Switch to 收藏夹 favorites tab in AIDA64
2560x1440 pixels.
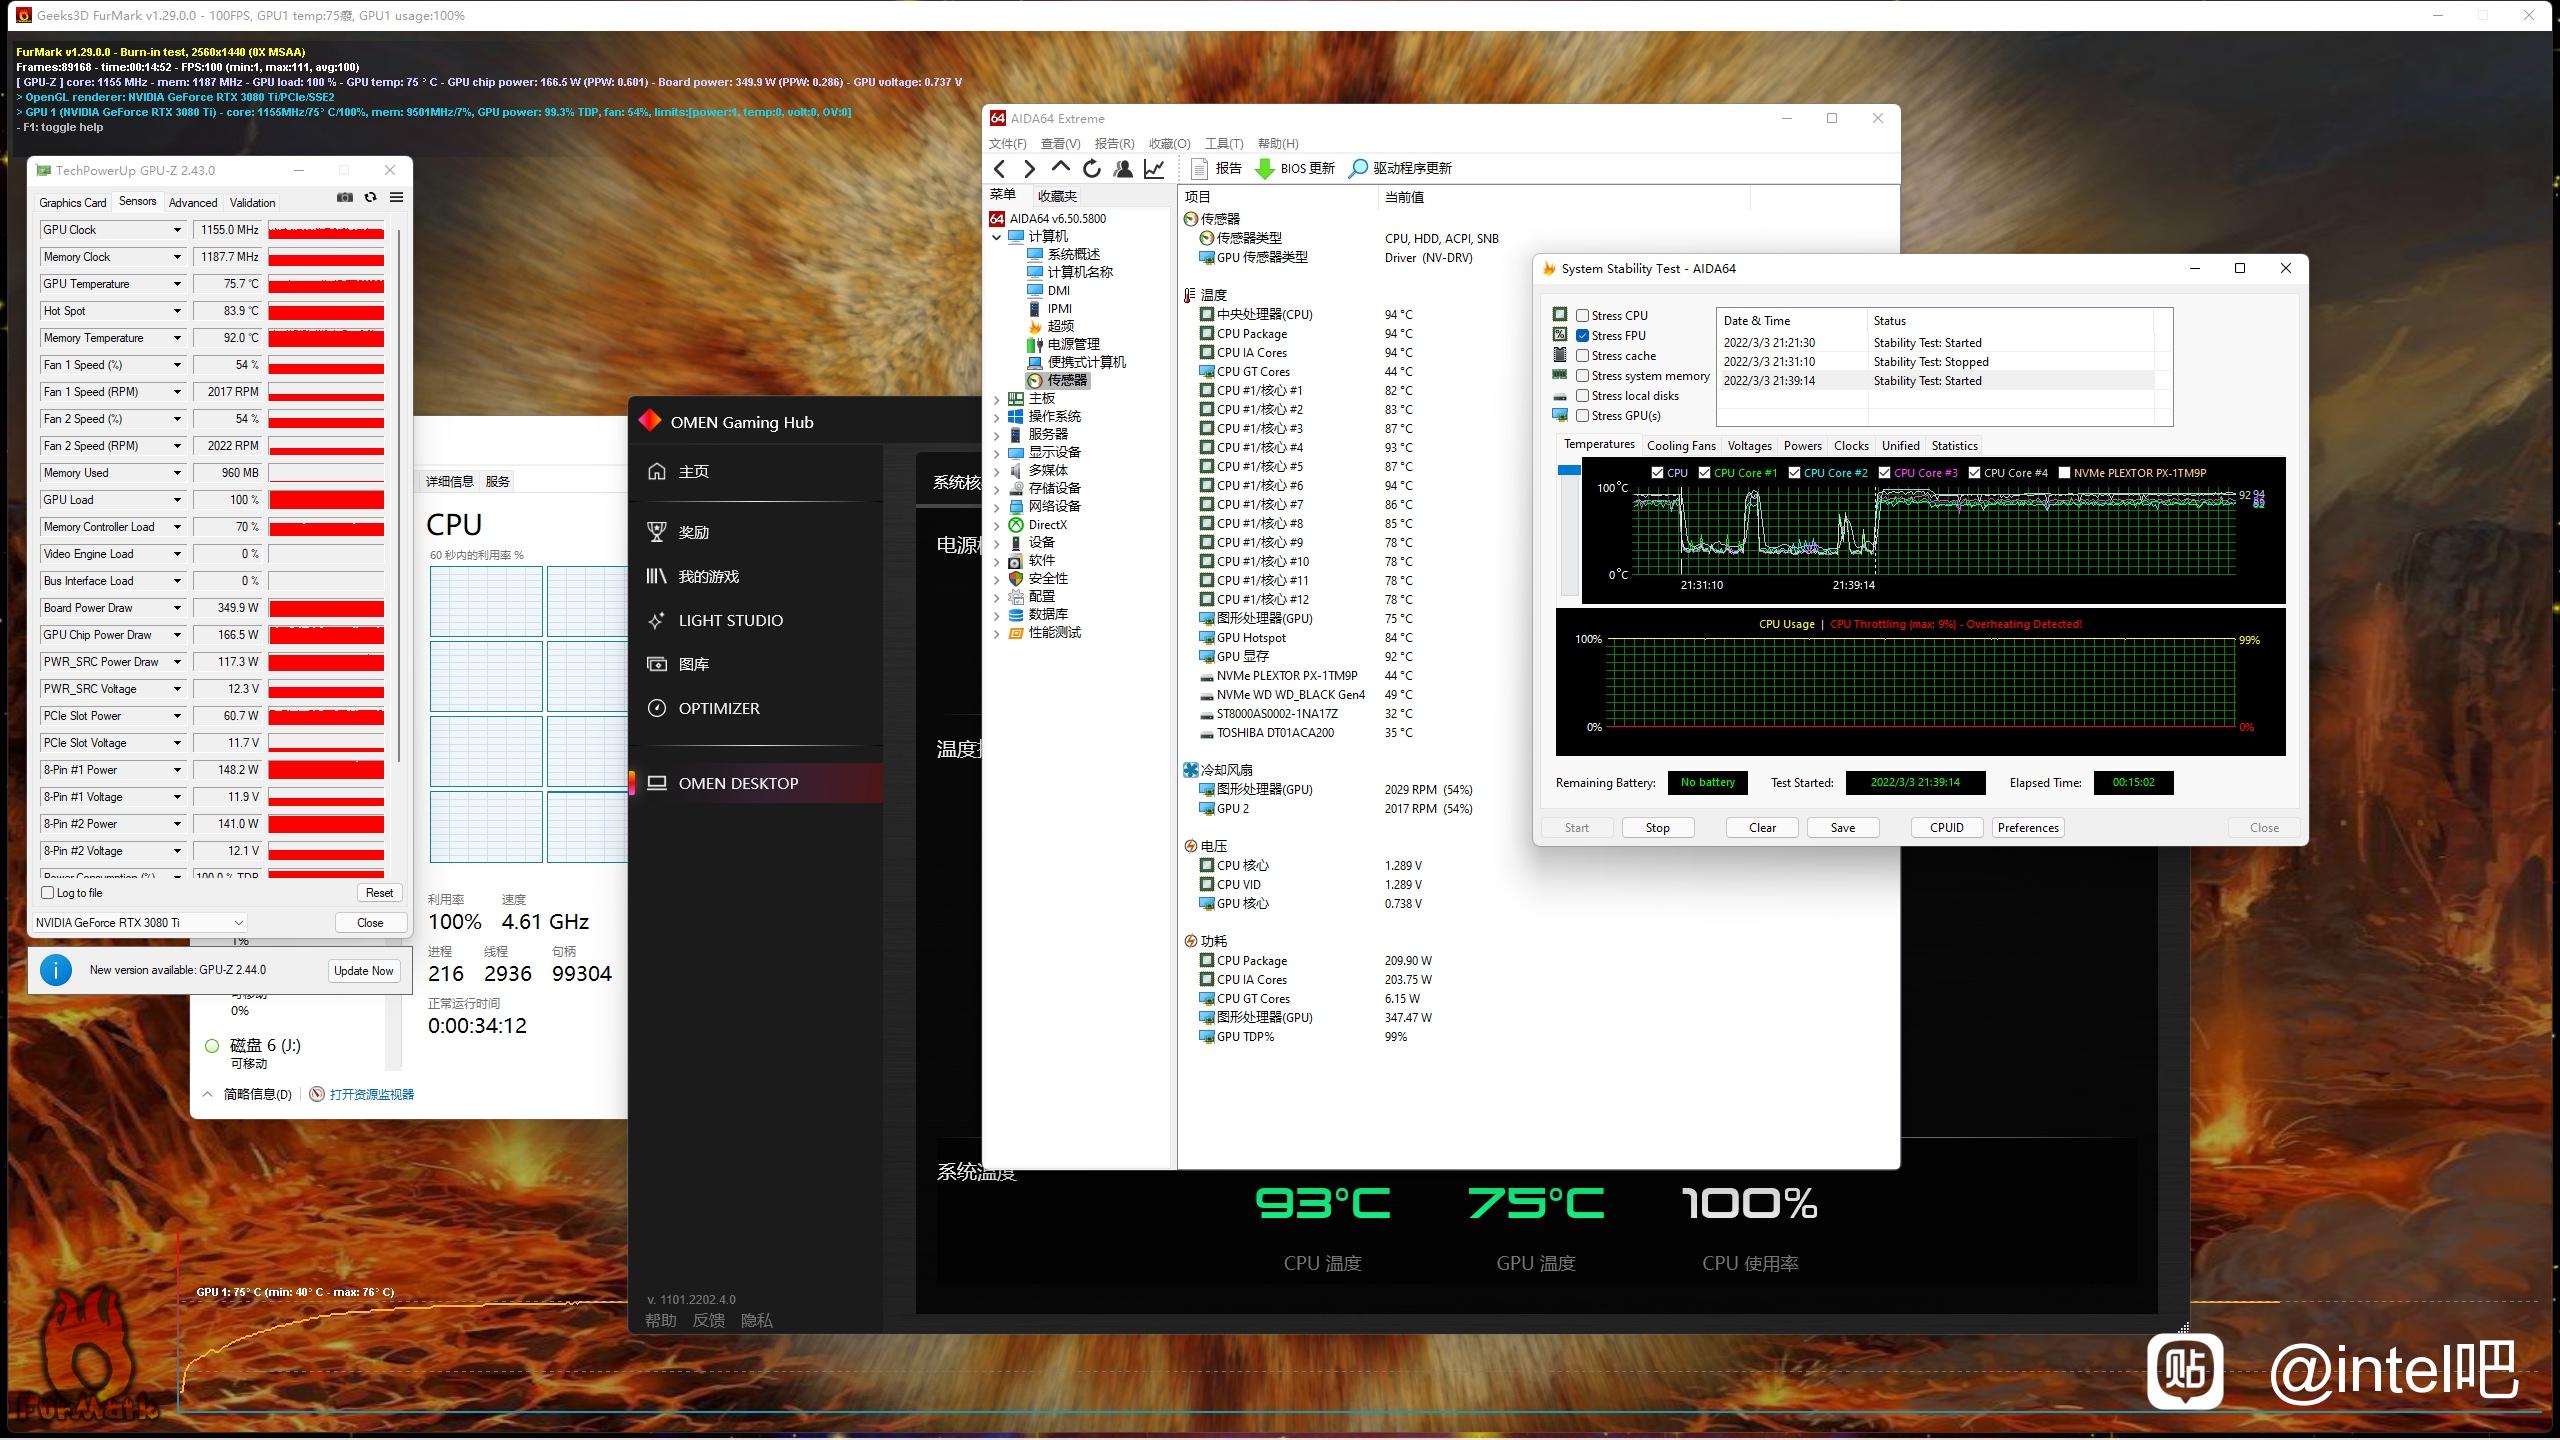point(1057,196)
